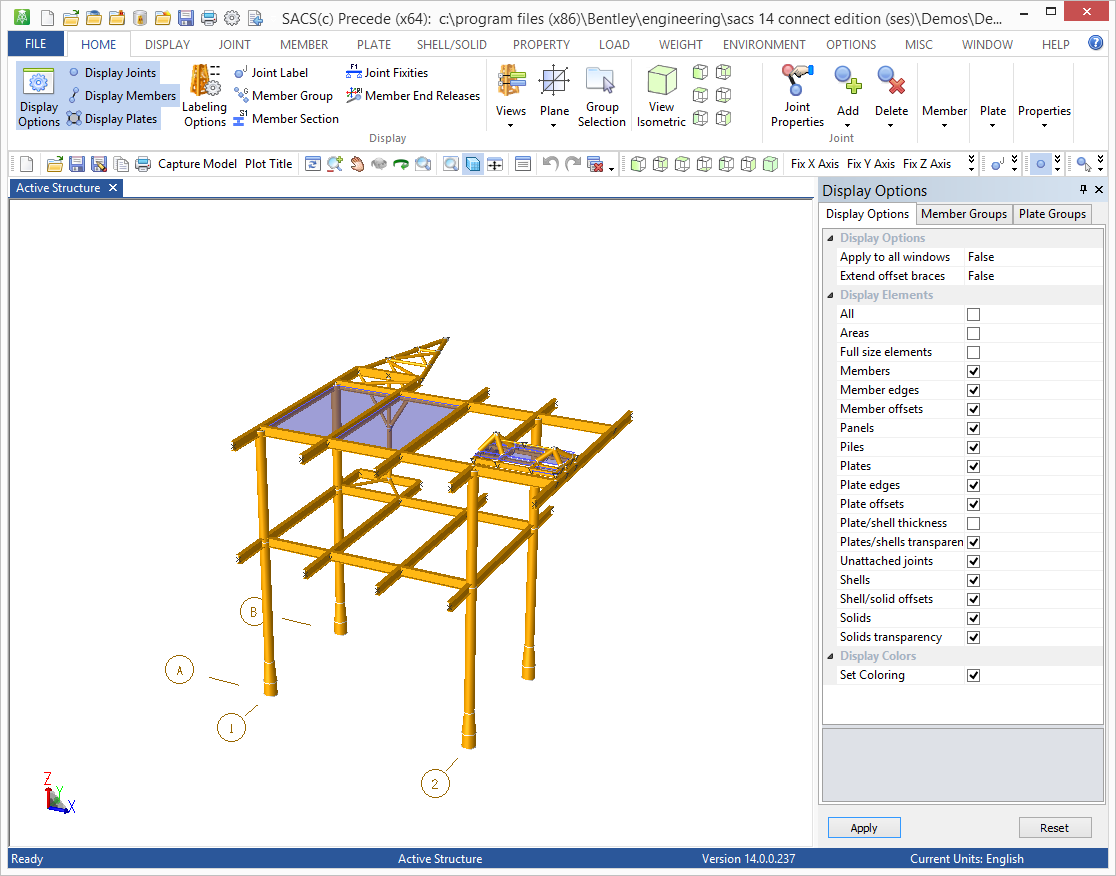Click Joint Label in Display group
The height and width of the screenshot is (876, 1116).
pos(271,73)
